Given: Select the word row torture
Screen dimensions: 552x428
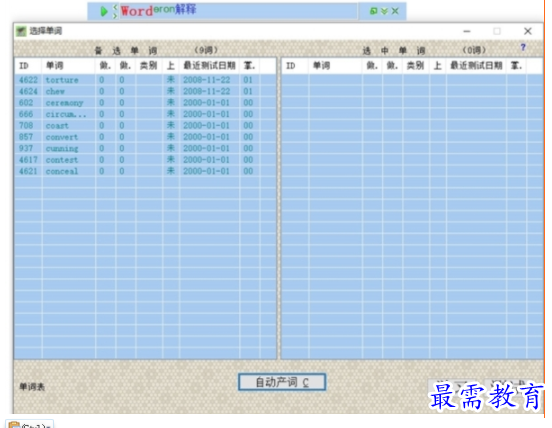Looking at the screenshot, I should [x=145, y=80].
